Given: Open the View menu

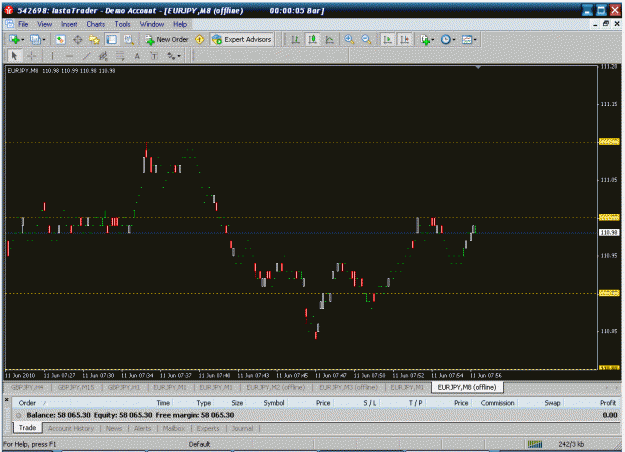Looking at the screenshot, I should tap(45, 24).
